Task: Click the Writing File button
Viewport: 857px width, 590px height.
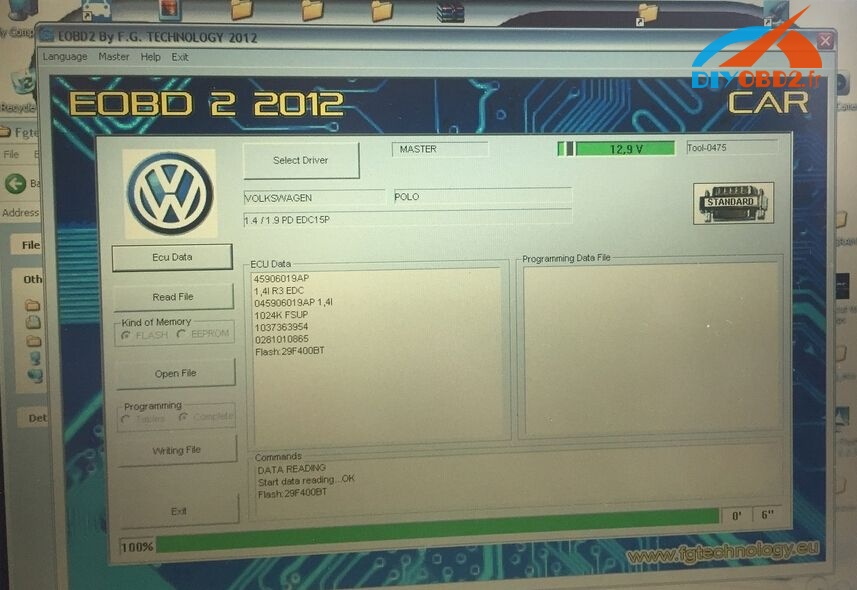Action: point(177,451)
